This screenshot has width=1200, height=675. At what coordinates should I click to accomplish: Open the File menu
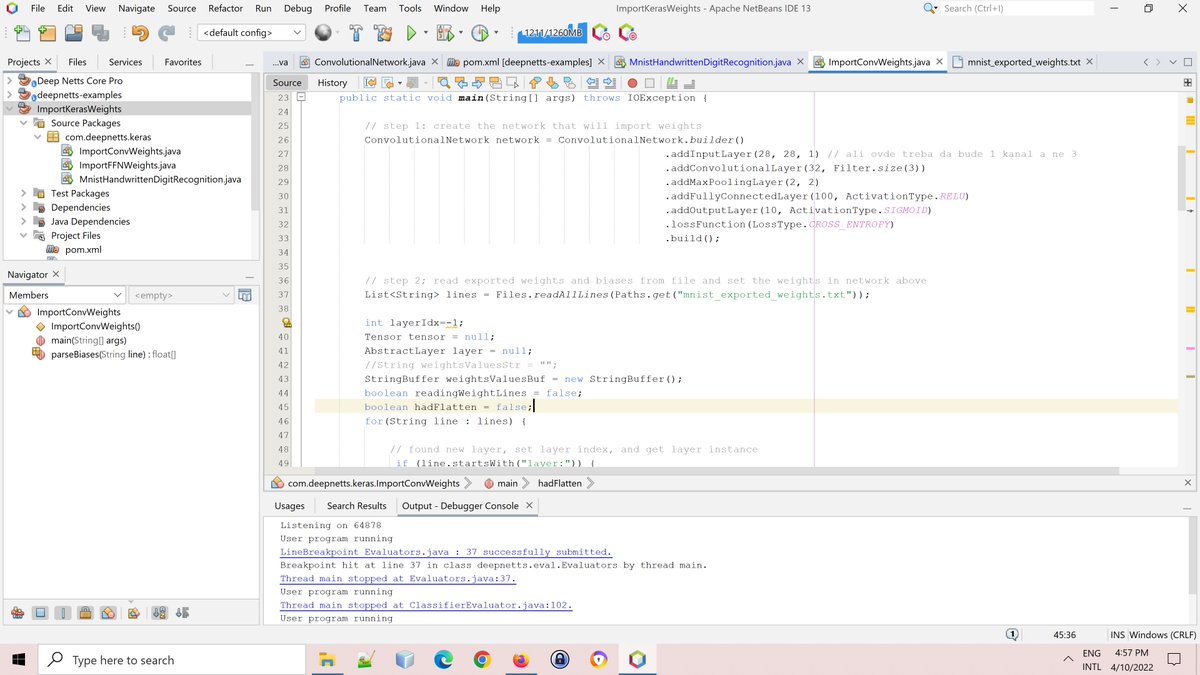point(38,8)
